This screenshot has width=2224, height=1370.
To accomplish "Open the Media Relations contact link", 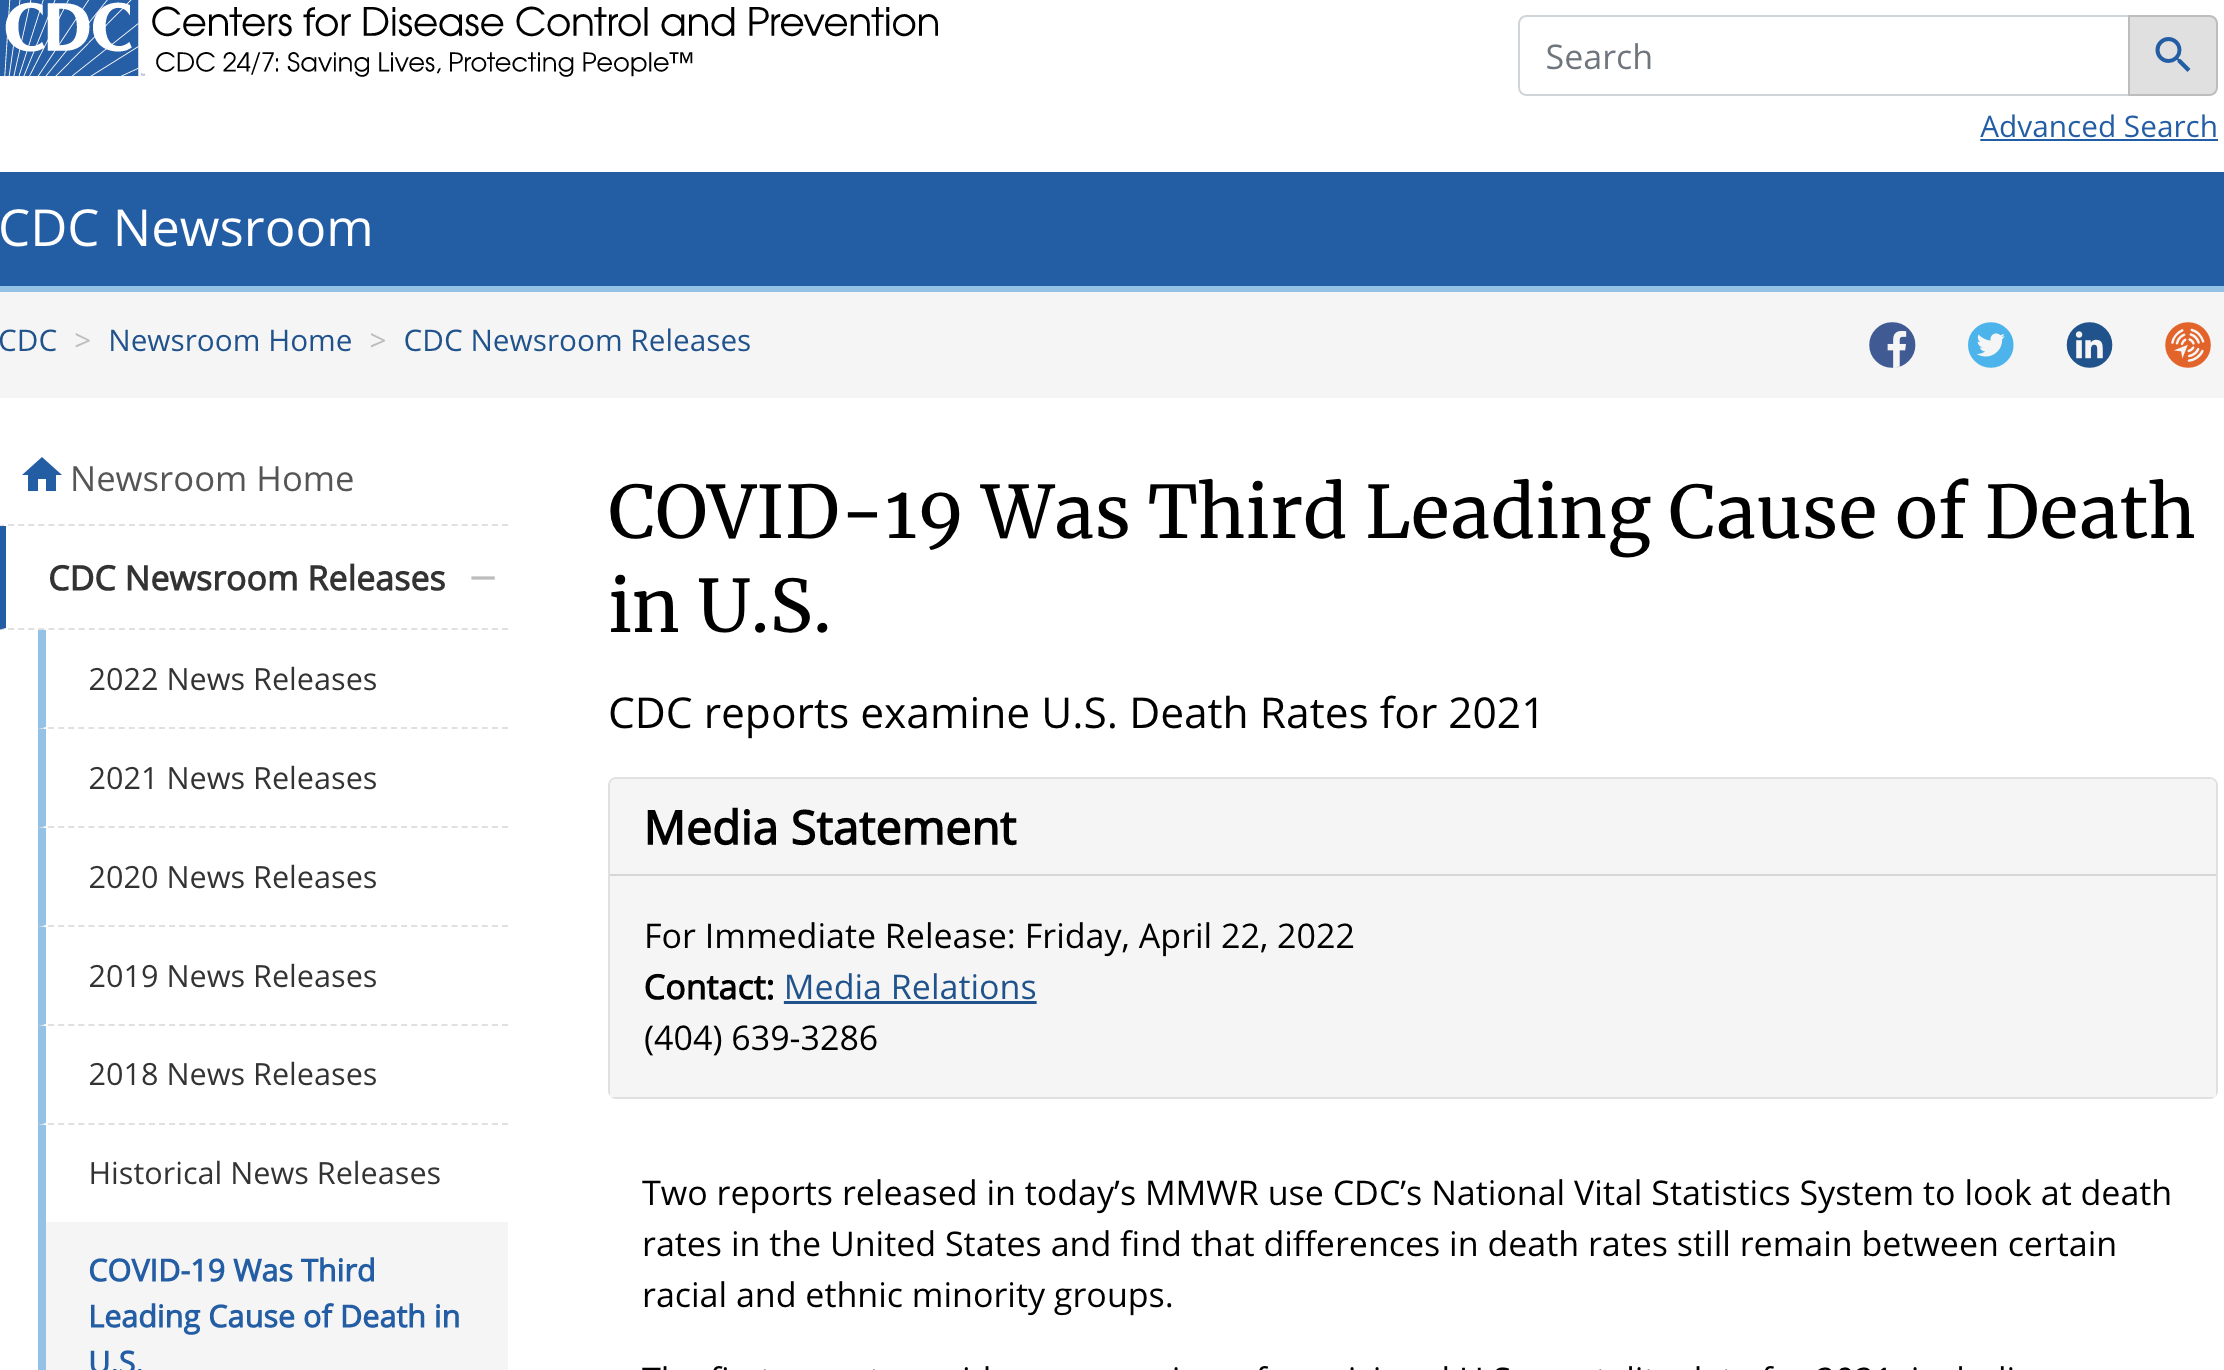I will [x=909, y=987].
